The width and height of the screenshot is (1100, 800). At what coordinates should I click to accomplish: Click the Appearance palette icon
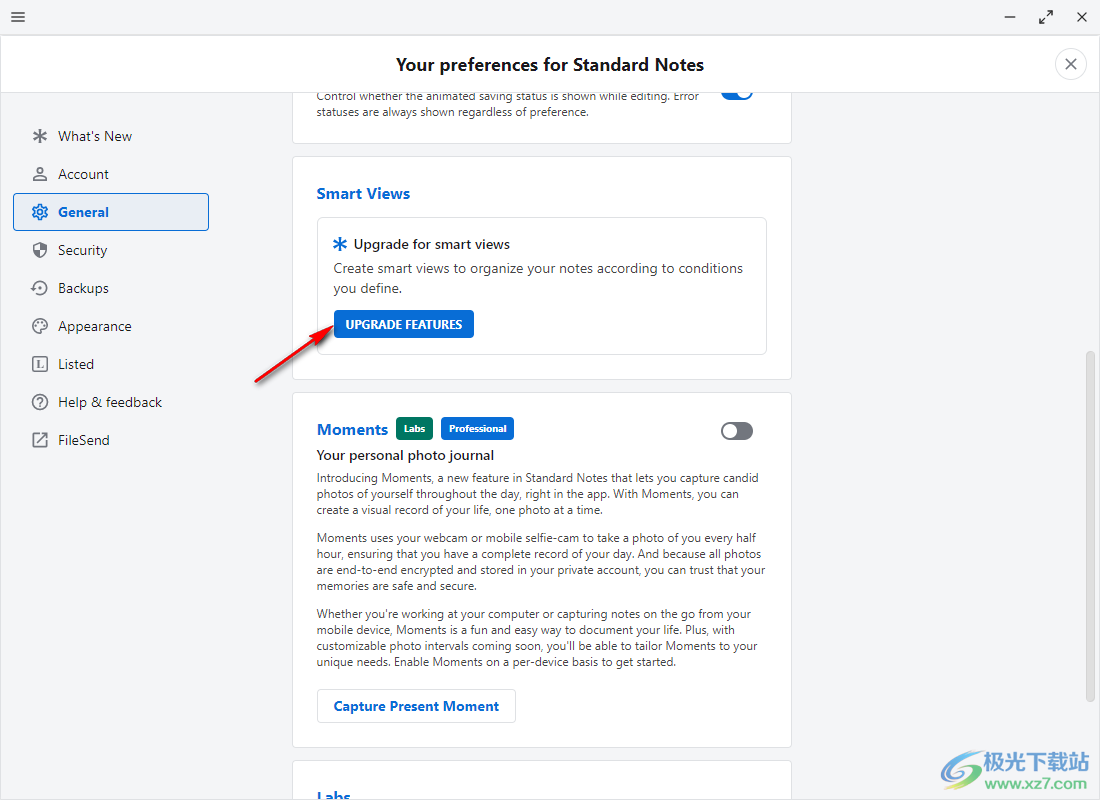click(x=40, y=326)
